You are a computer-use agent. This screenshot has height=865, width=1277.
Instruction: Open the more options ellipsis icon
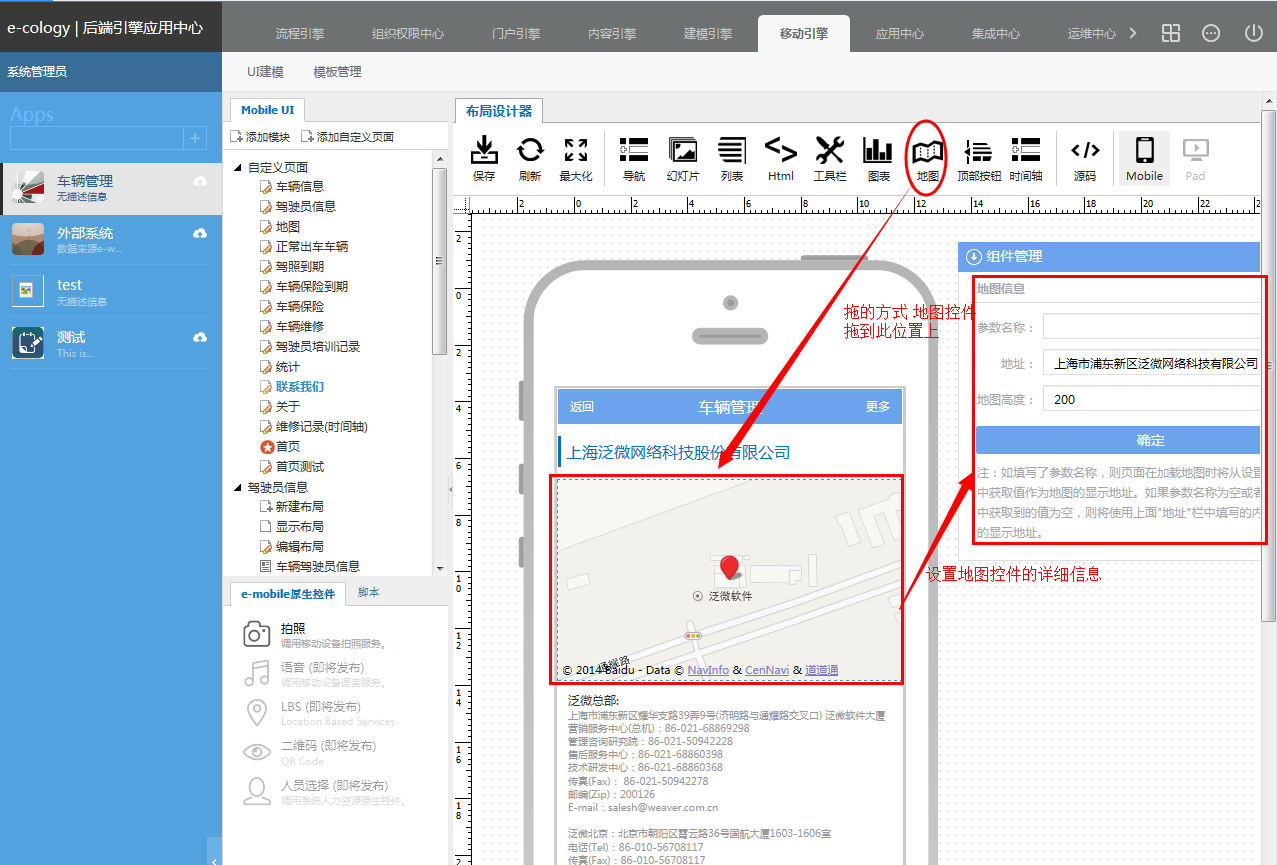pos(1211,33)
